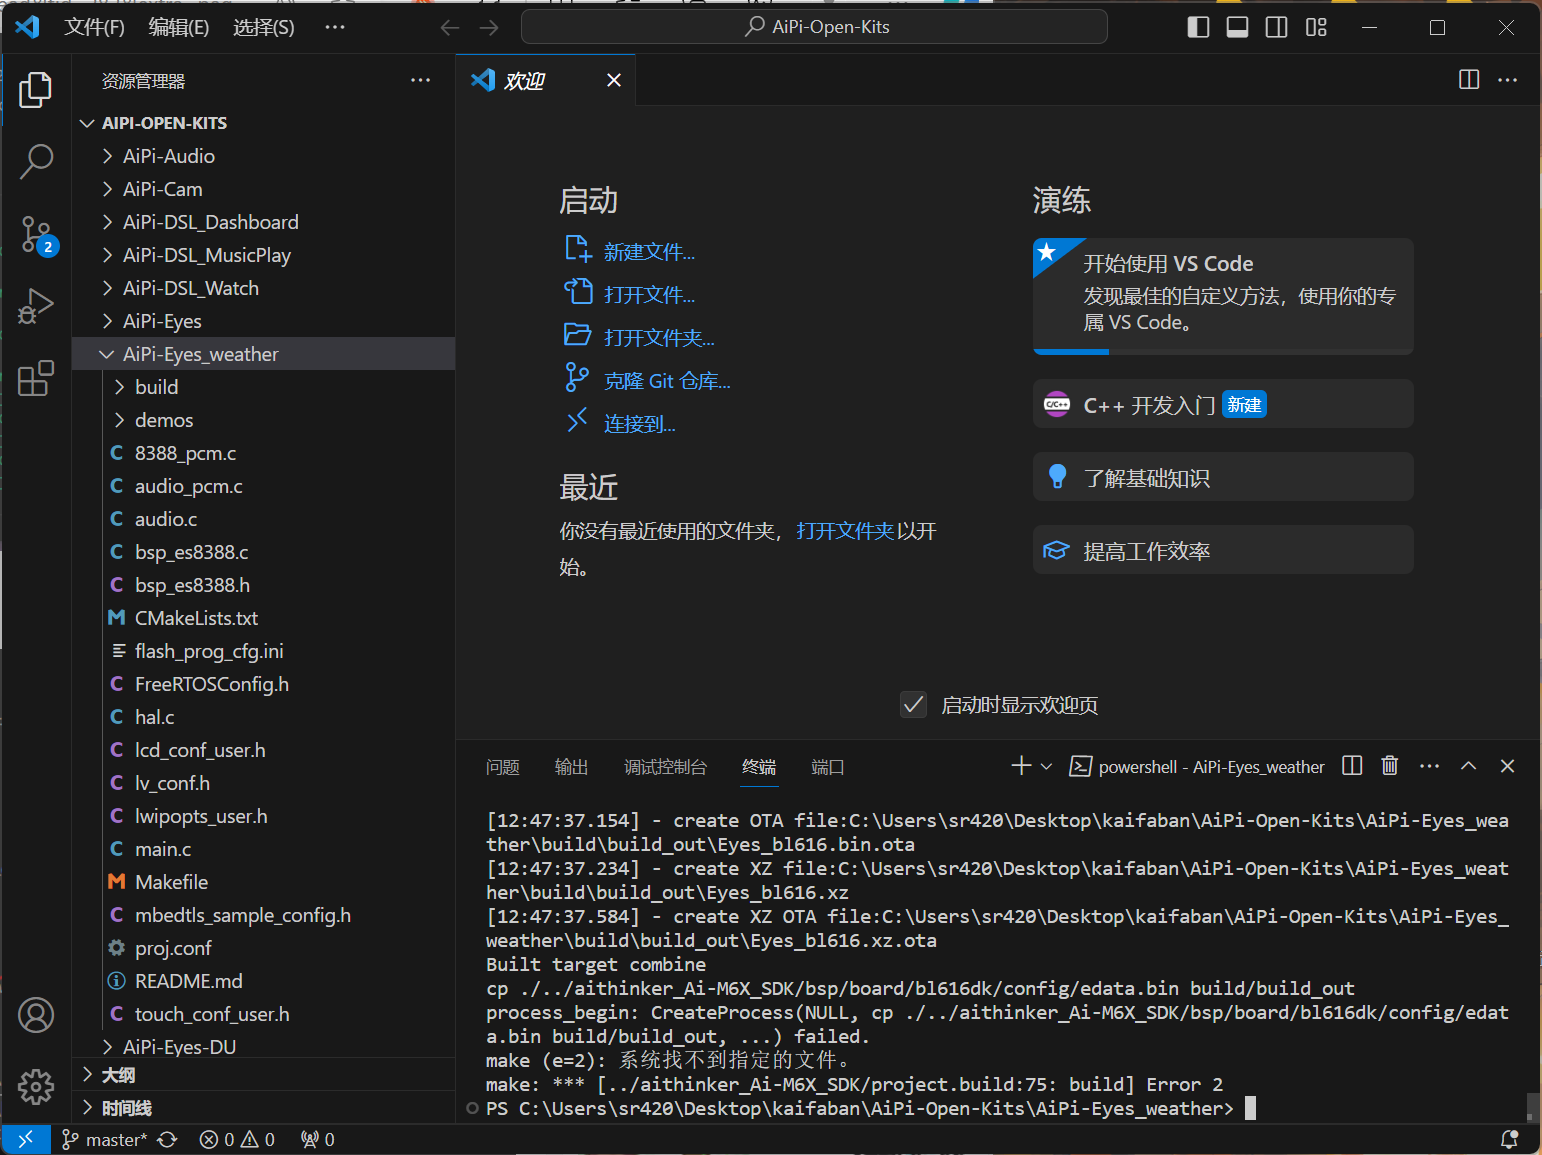Click the remote window indicator in status bar
1542x1155 pixels.
(26, 1139)
